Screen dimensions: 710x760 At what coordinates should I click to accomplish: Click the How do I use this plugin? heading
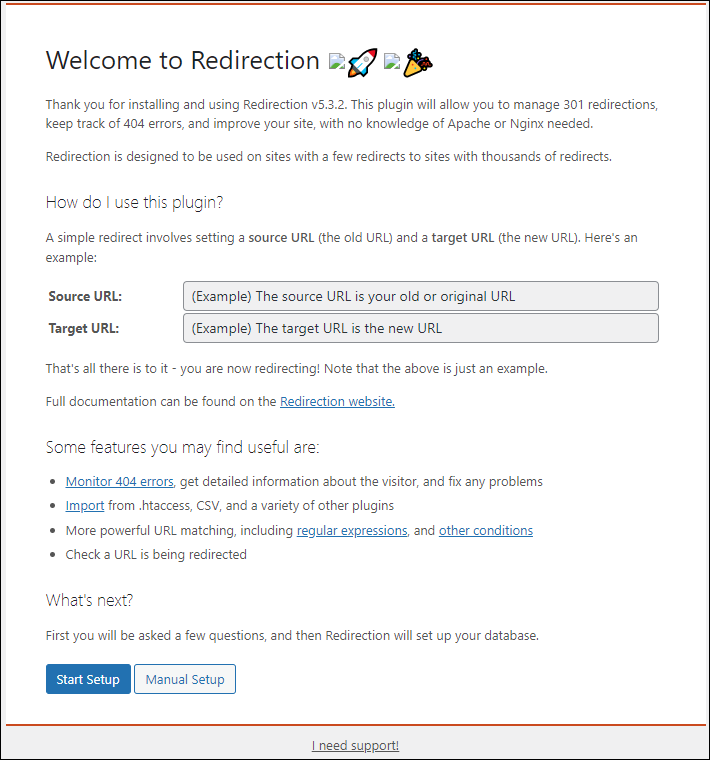point(134,202)
